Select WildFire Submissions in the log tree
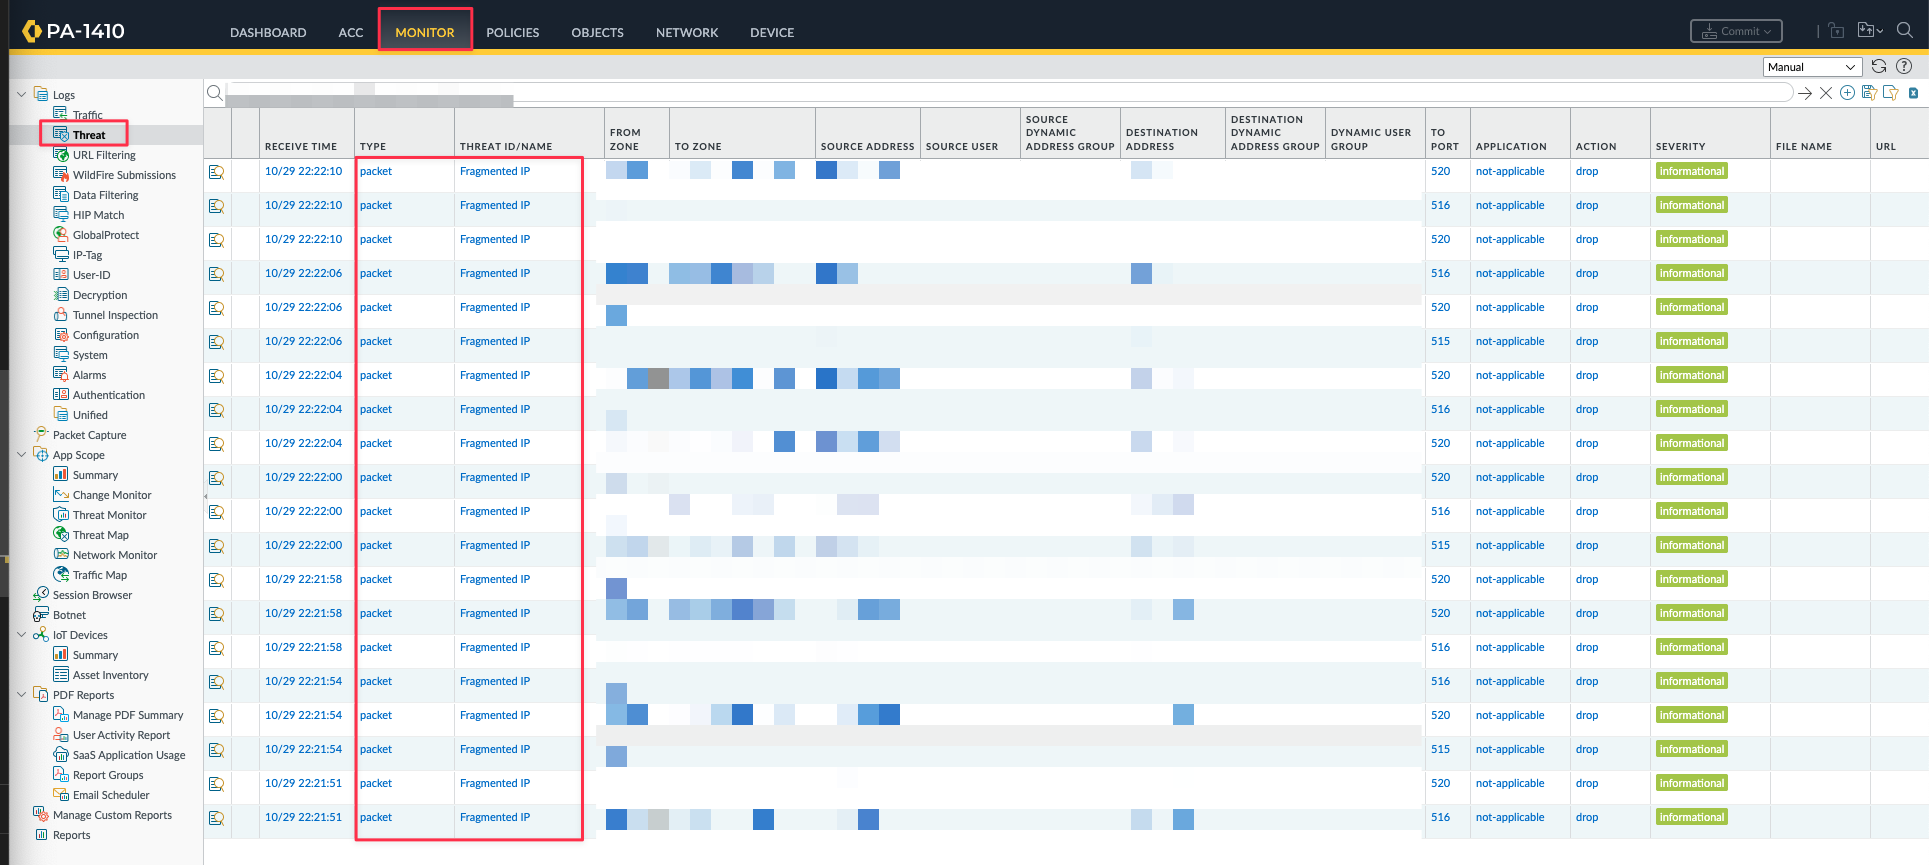Screen dimensions: 1929x865 [124, 175]
